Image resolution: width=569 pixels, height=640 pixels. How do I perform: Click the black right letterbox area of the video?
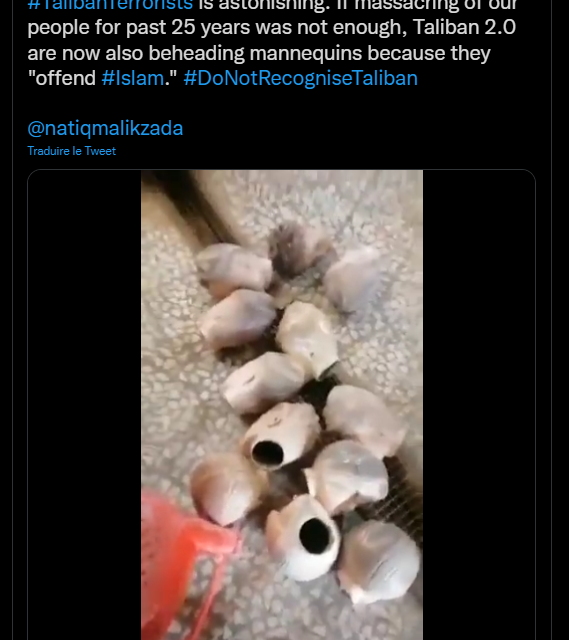[x=479, y=404]
